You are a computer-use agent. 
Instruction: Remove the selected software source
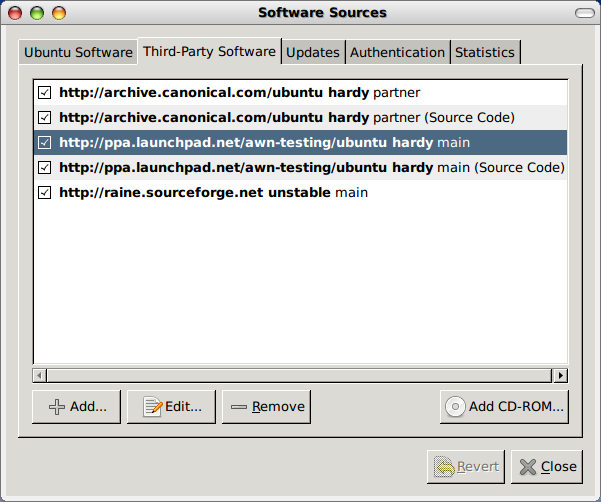click(266, 407)
